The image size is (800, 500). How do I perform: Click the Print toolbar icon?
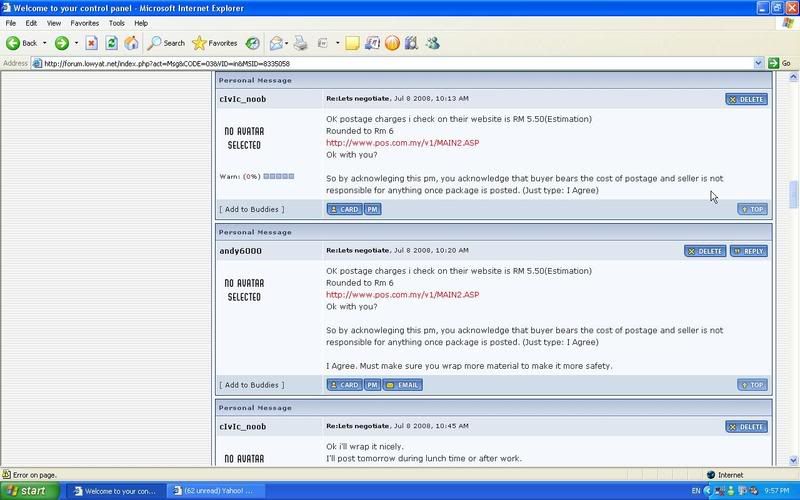[x=300, y=43]
